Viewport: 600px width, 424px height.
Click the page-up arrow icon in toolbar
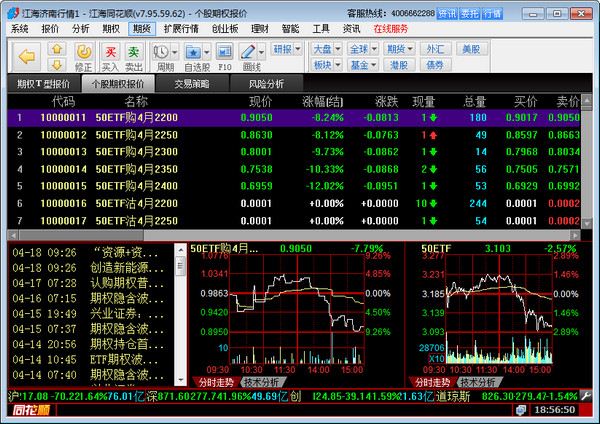click(x=59, y=47)
